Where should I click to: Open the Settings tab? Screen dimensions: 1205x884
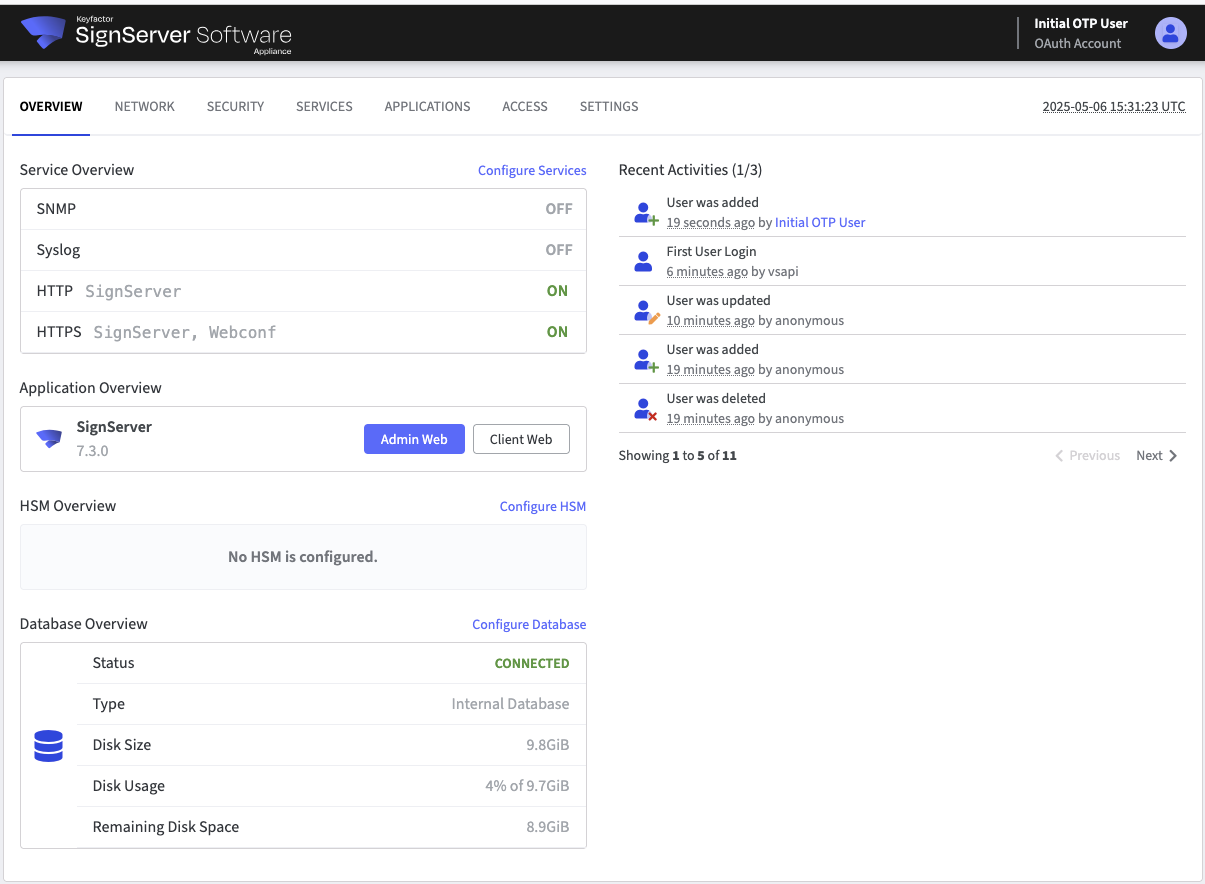608,107
